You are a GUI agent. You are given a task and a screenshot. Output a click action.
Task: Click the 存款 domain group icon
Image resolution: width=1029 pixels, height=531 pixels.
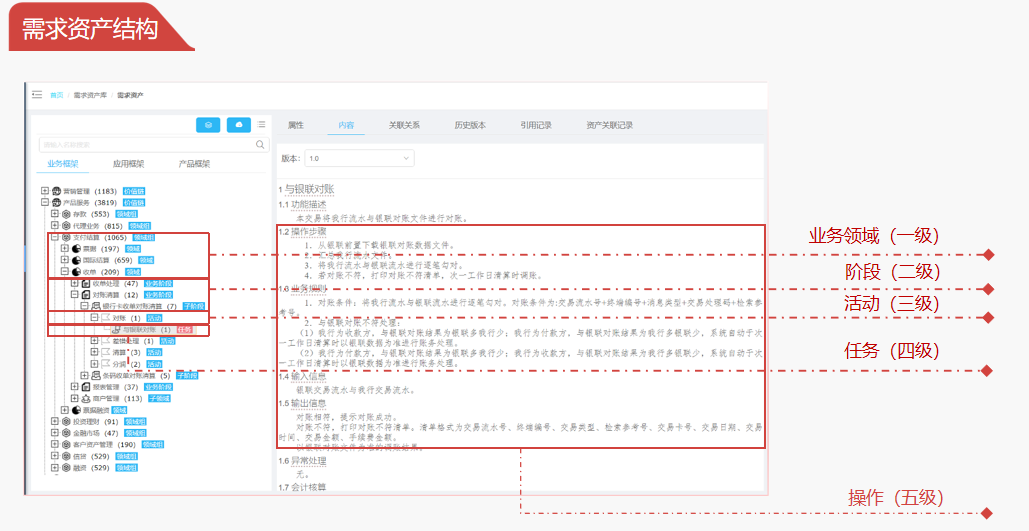[66, 214]
